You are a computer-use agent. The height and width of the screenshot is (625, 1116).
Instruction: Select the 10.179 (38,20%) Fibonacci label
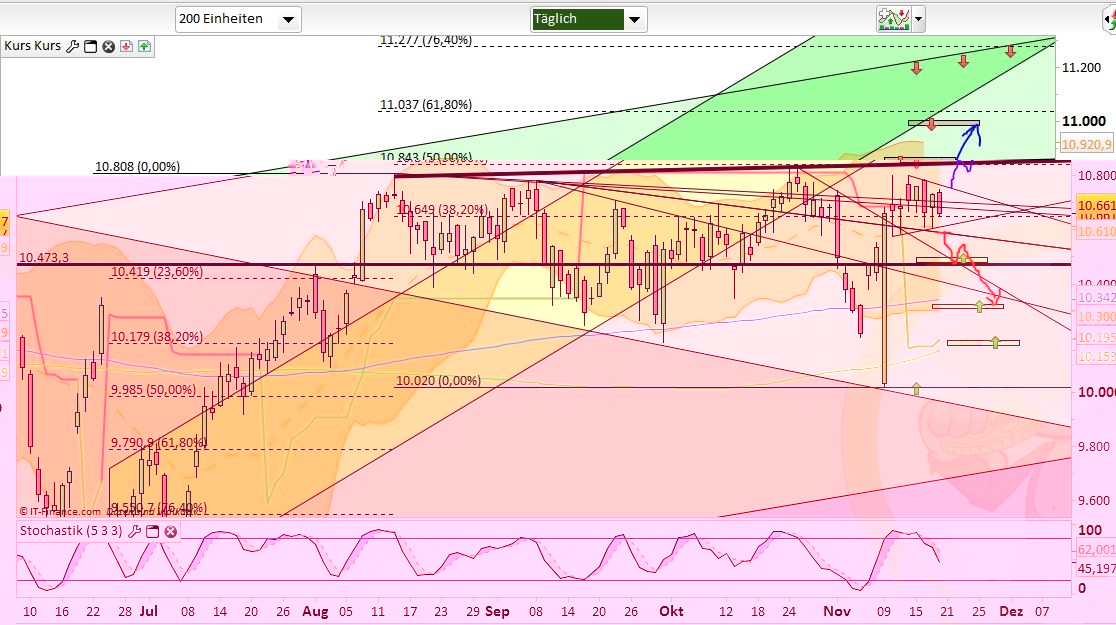point(157,336)
